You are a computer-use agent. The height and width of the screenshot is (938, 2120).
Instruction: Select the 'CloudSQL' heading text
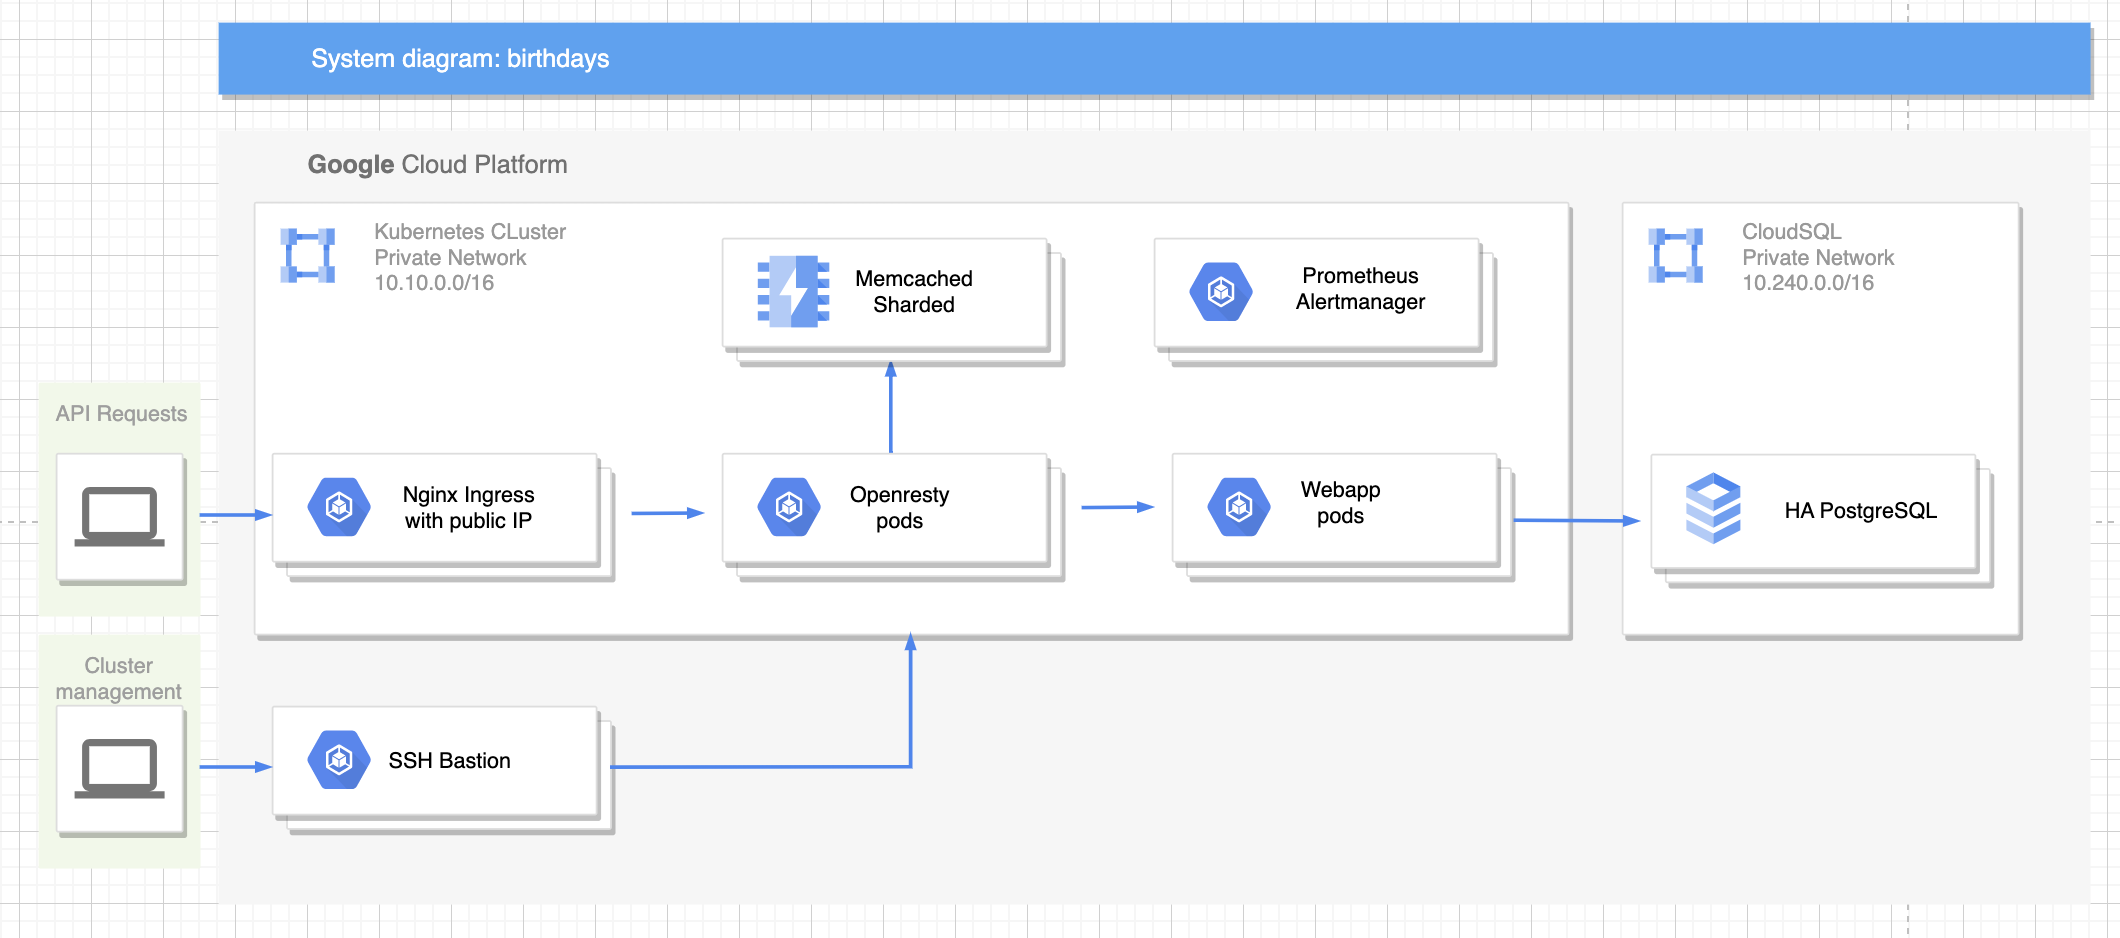[1791, 232]
